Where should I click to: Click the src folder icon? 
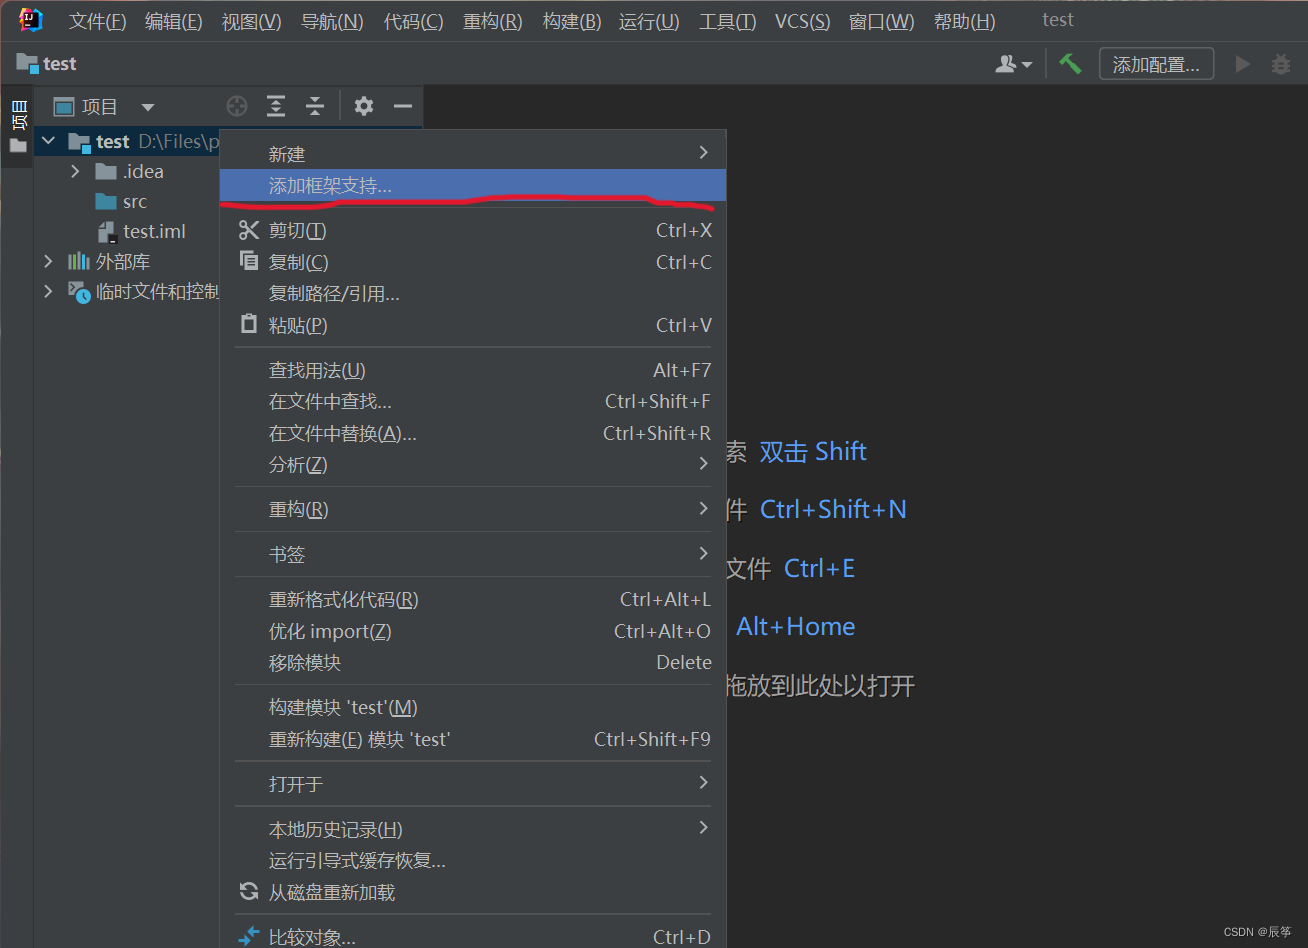[x=106, y=201]
